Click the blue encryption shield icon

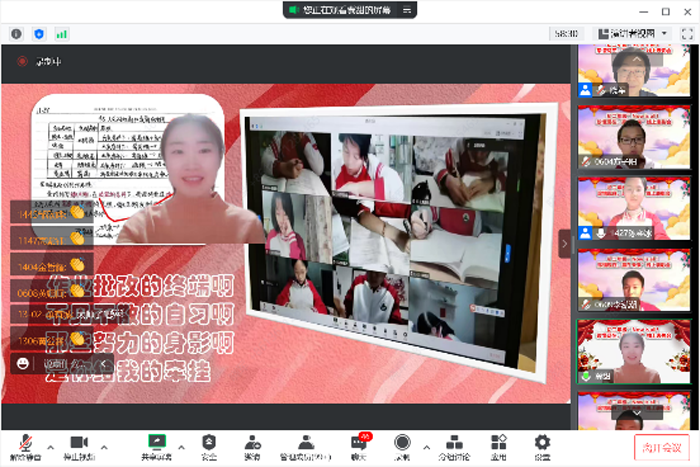click(39, 34)
